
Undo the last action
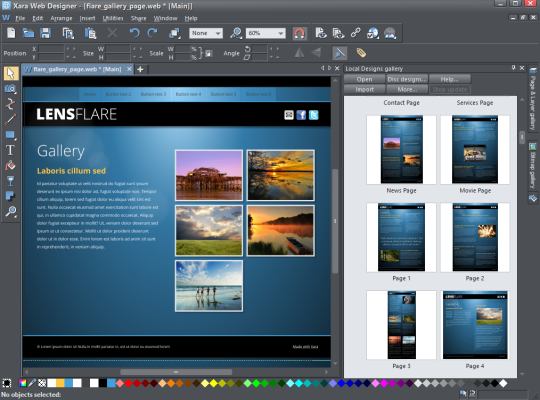click(134, 33)
